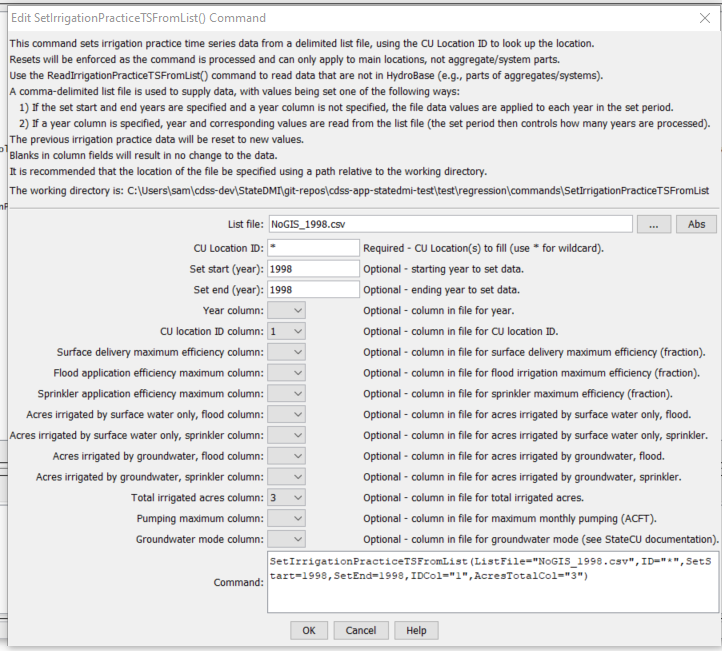
Task: Click the 'Command:' label
Action: 239,582
